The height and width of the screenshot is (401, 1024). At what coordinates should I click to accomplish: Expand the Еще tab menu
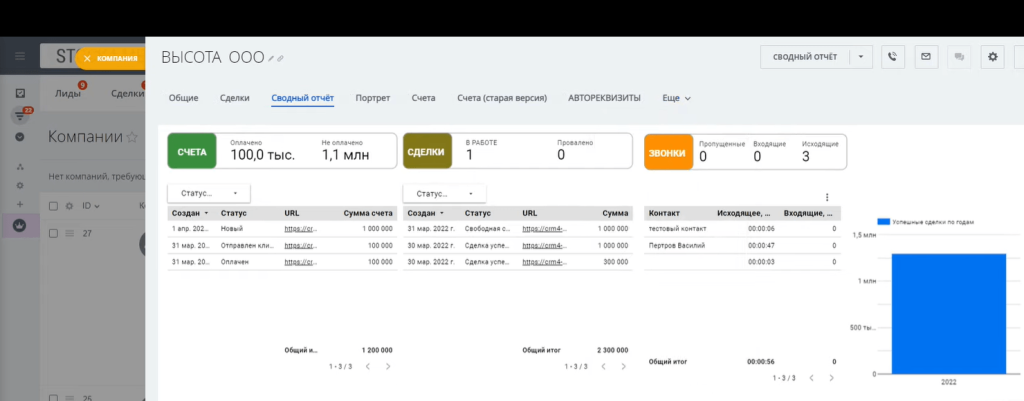(677, 98)
